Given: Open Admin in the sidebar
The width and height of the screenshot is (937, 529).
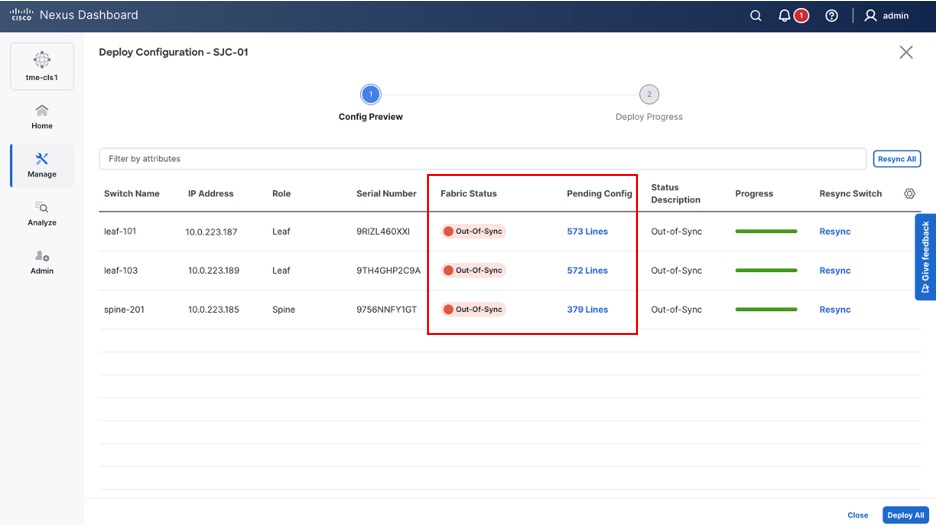Looking at the screenshot, I should [42, 262].
